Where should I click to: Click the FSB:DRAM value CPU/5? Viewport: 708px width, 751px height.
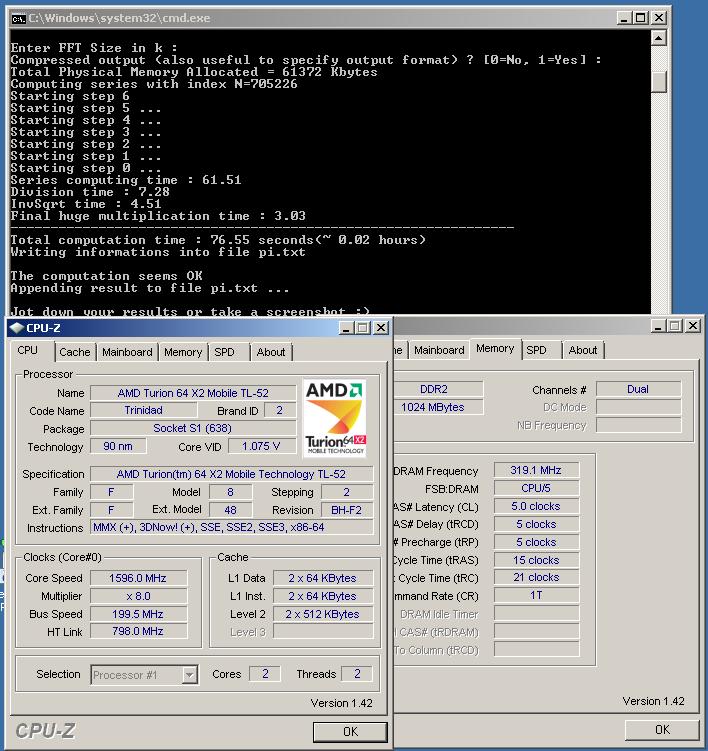click(536, 488)
